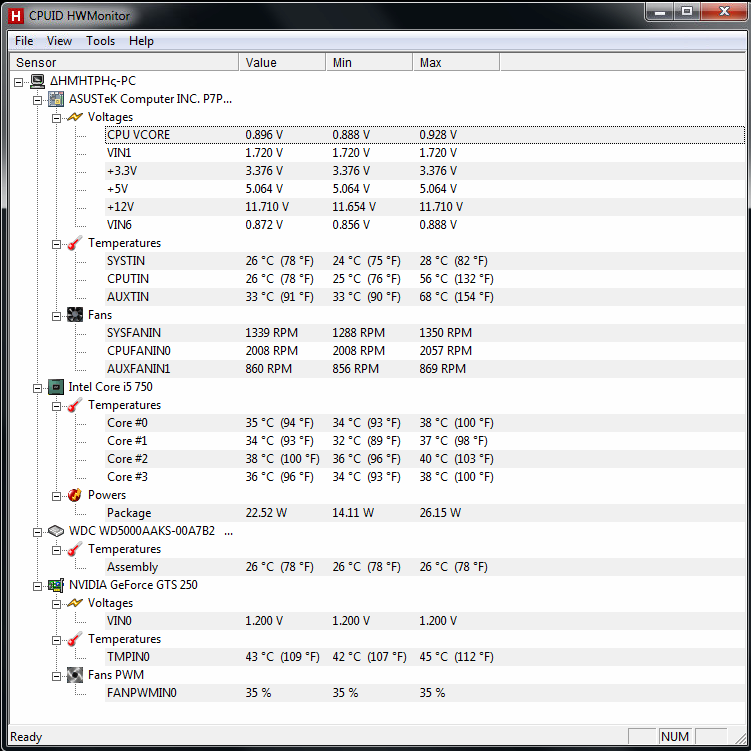Click the ASUSTeK motherboard icon
The image size is (751, 751).
(x=56, y=99)
